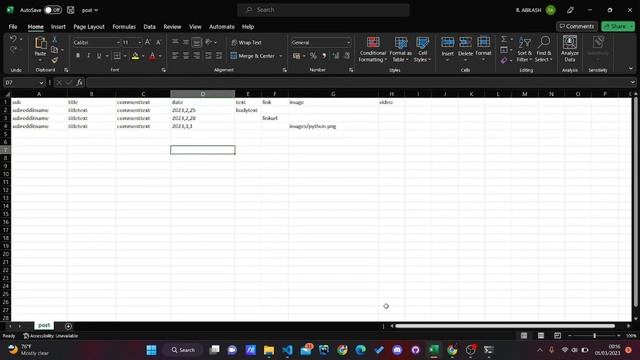Screen dimensions: 640x360
Task: Click the title bar Search box
Action: coord(323,10)
